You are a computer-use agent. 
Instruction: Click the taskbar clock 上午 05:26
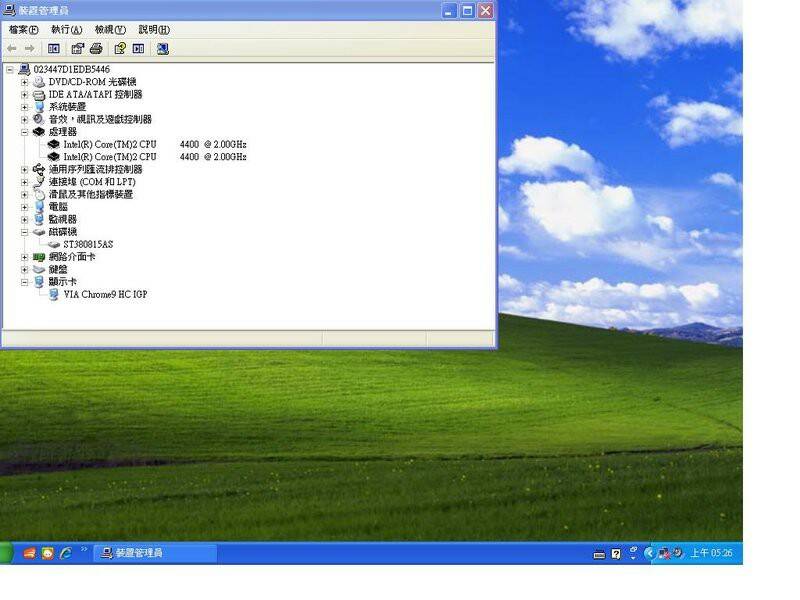pos(711,553)
